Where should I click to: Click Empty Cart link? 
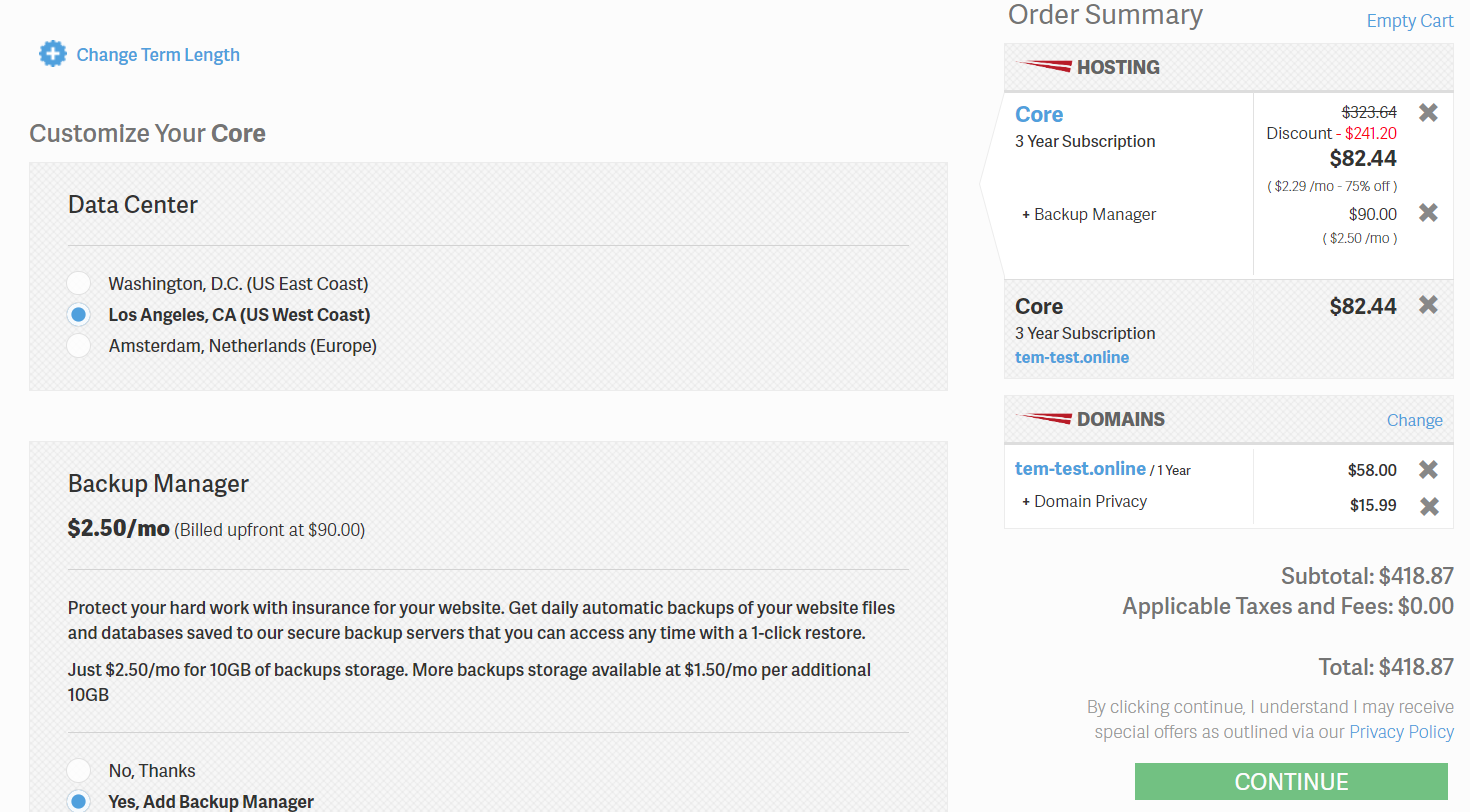tap(1410, 21)
